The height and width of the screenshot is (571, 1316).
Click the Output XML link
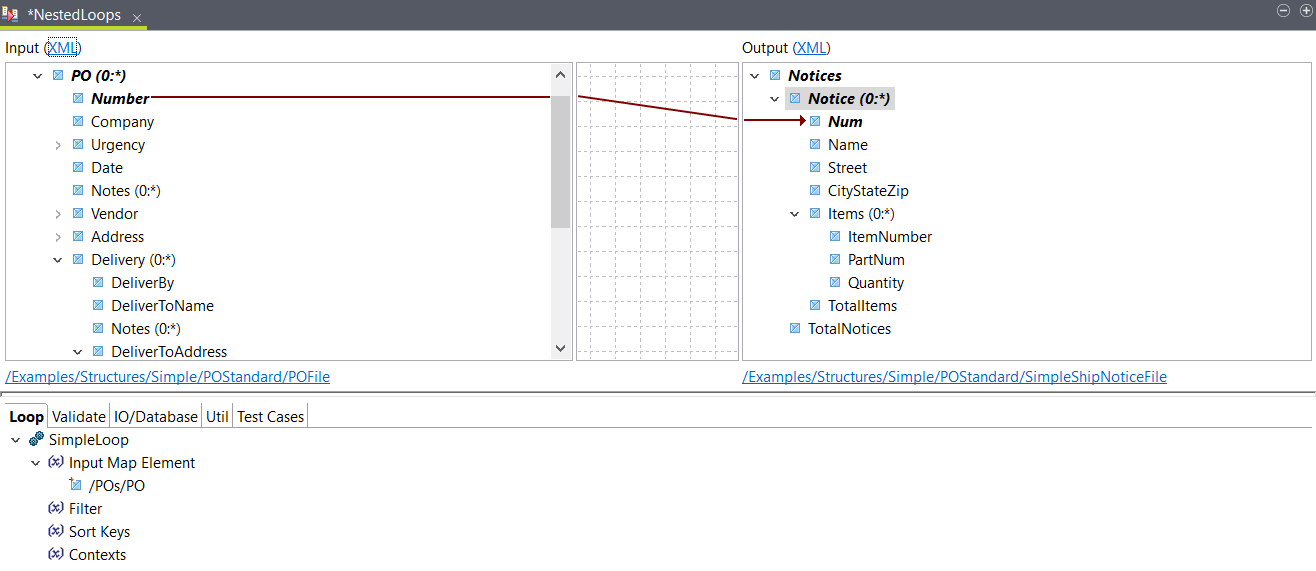(x=811, y=48)
